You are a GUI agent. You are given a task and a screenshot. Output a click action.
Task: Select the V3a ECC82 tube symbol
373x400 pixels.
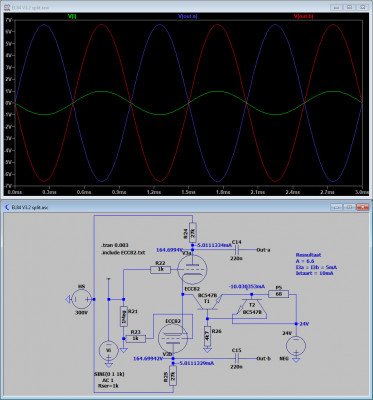[x=192, y=269]
